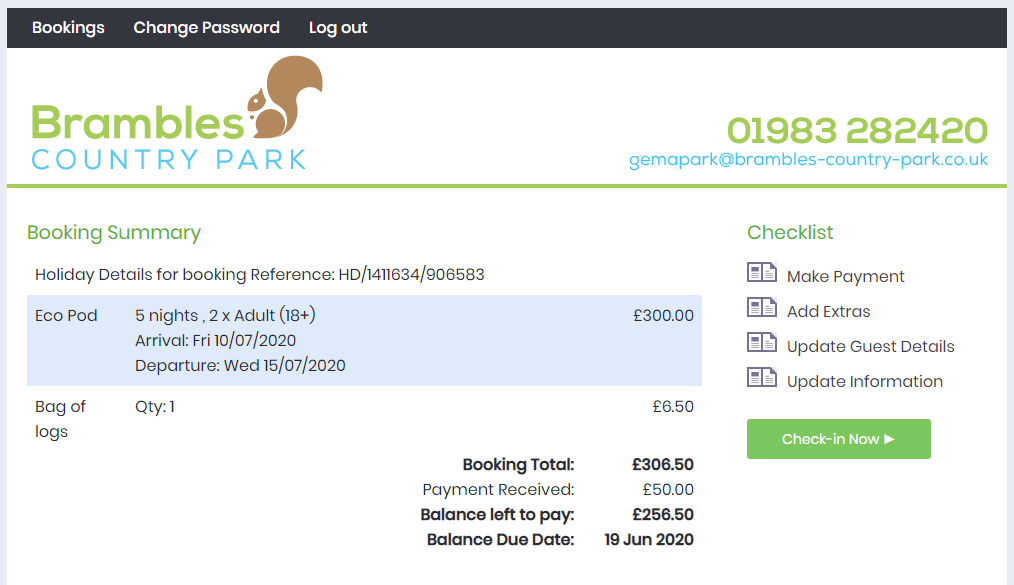
Task: Click the Booking Summary heading
Action: [x=114, y=233]
